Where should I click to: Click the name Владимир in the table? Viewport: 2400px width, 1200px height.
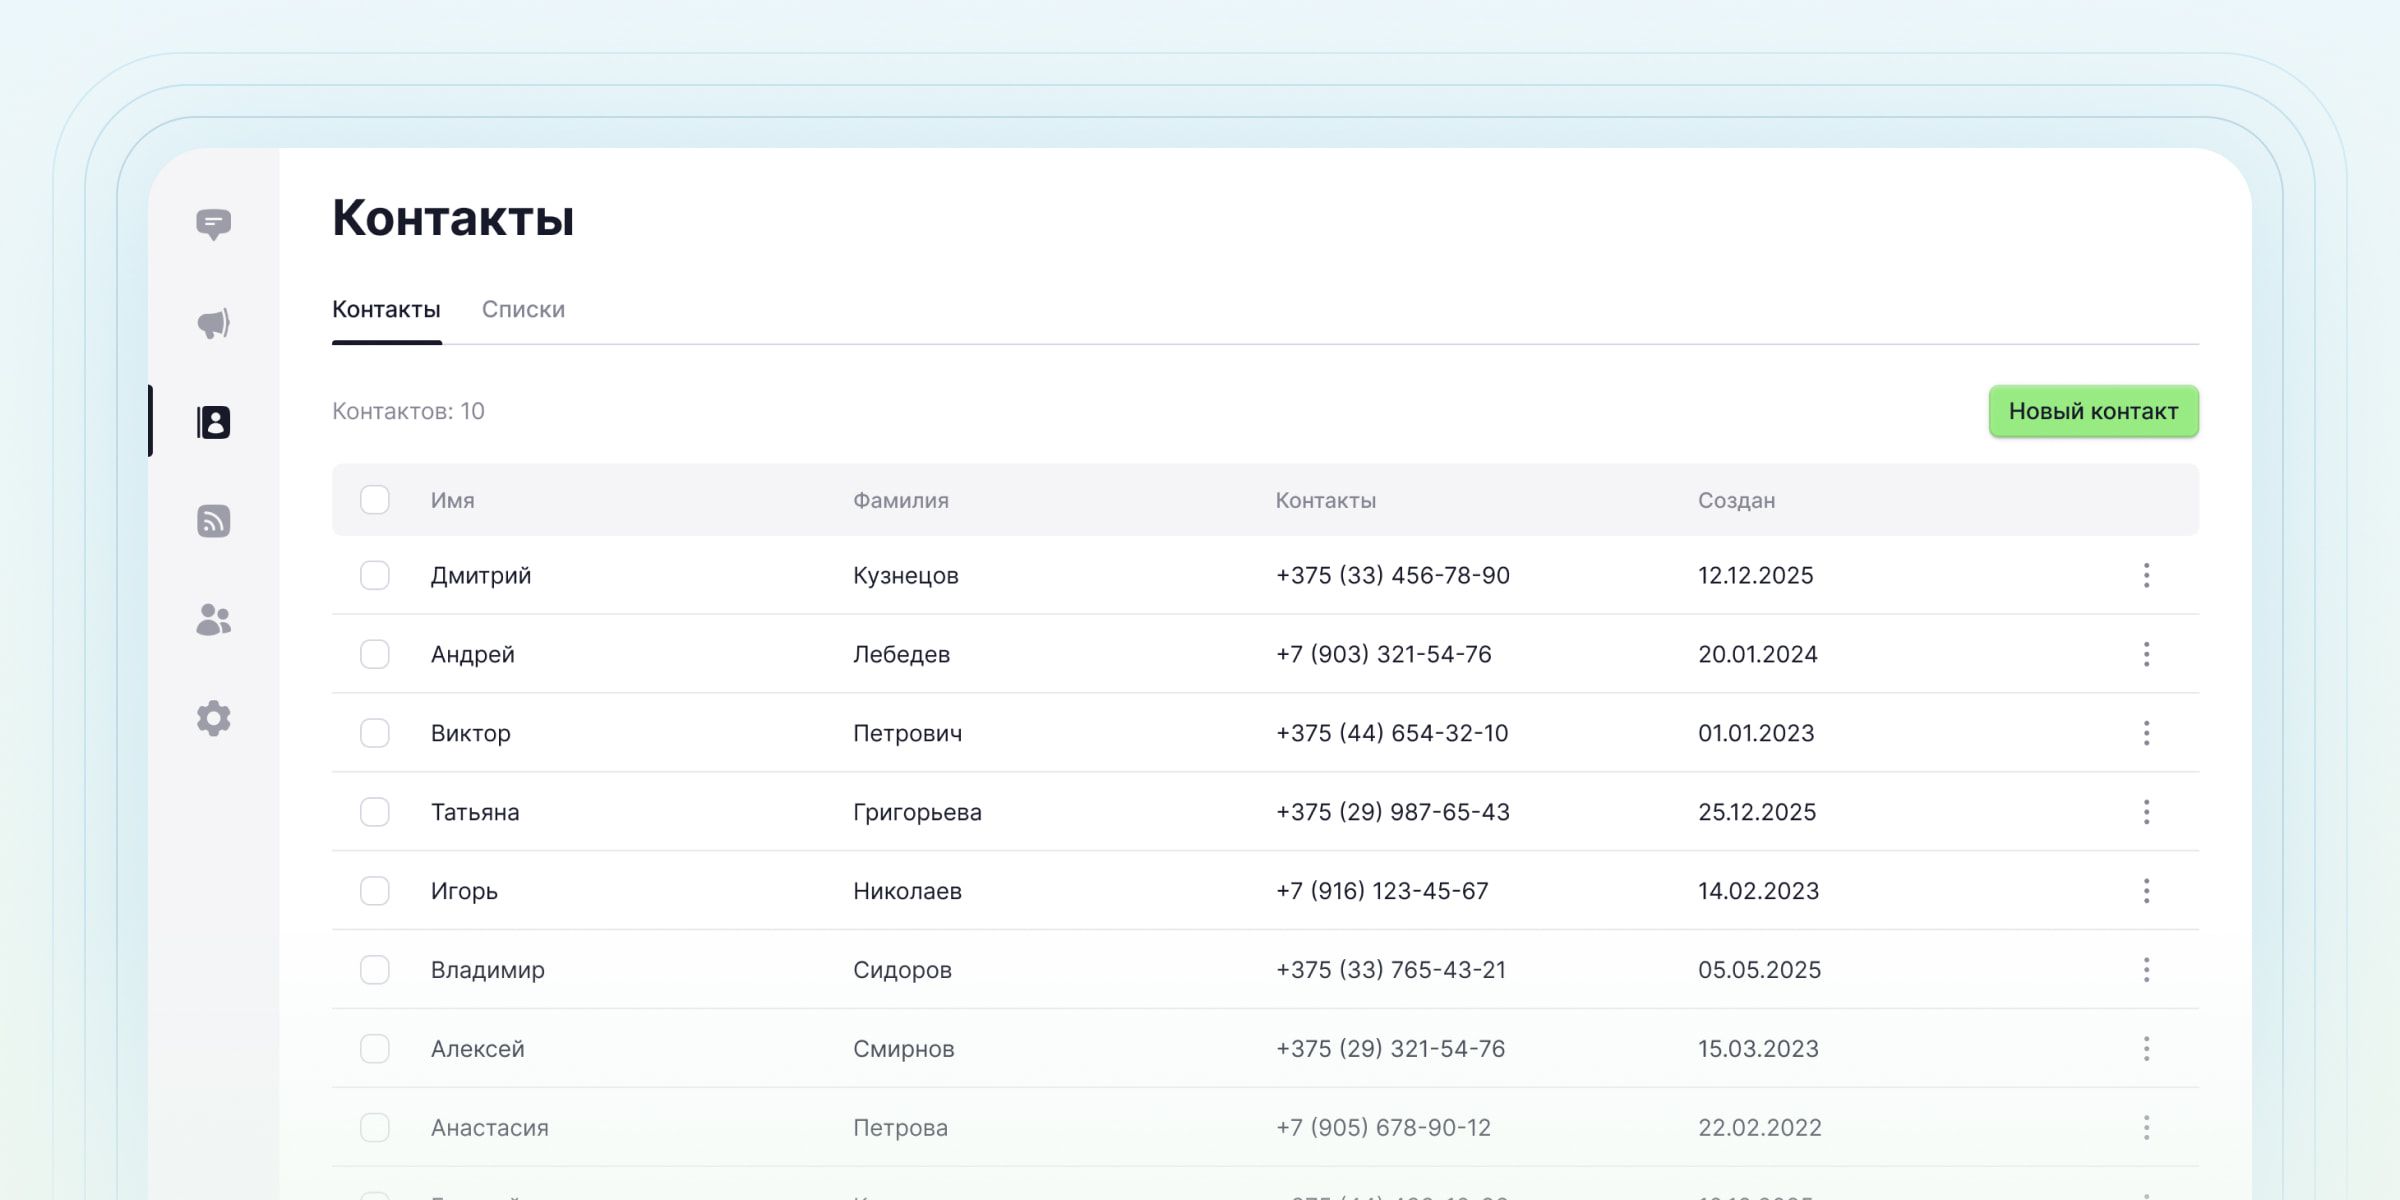(x=488, y=971)
